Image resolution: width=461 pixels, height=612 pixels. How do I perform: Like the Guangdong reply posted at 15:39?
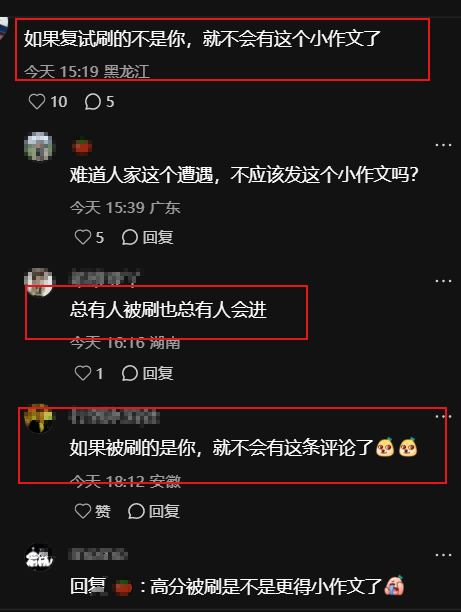tap(83, 237)
